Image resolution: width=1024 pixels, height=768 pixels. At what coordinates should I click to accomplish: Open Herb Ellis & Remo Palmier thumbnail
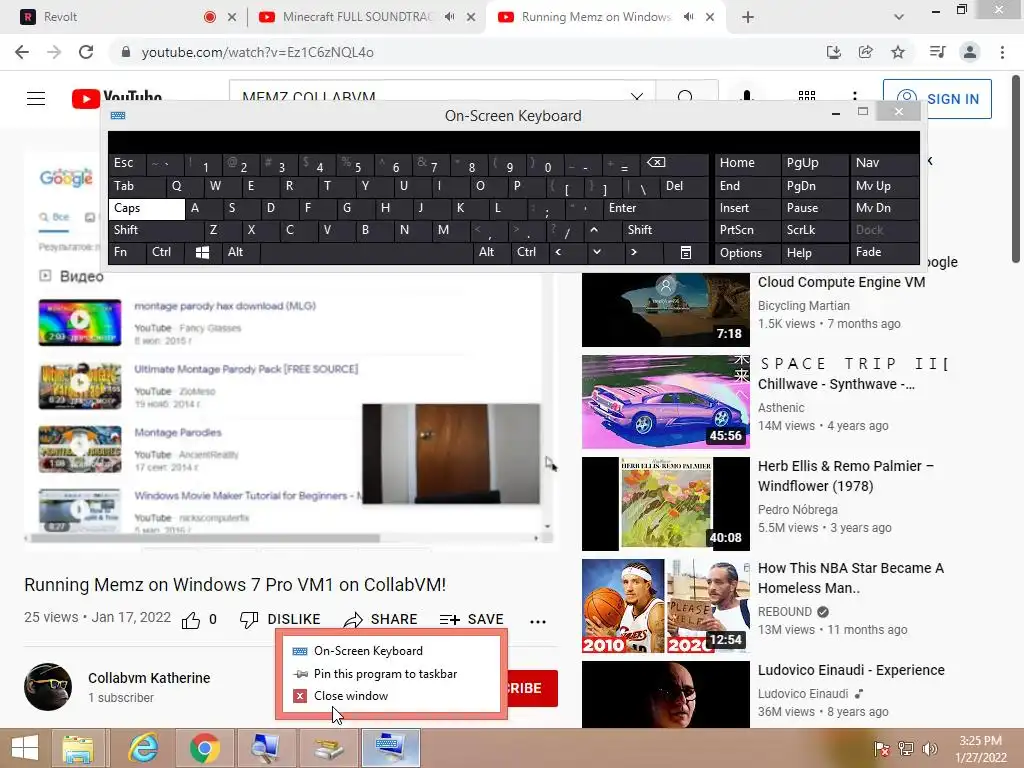click(x=665, y=504)
